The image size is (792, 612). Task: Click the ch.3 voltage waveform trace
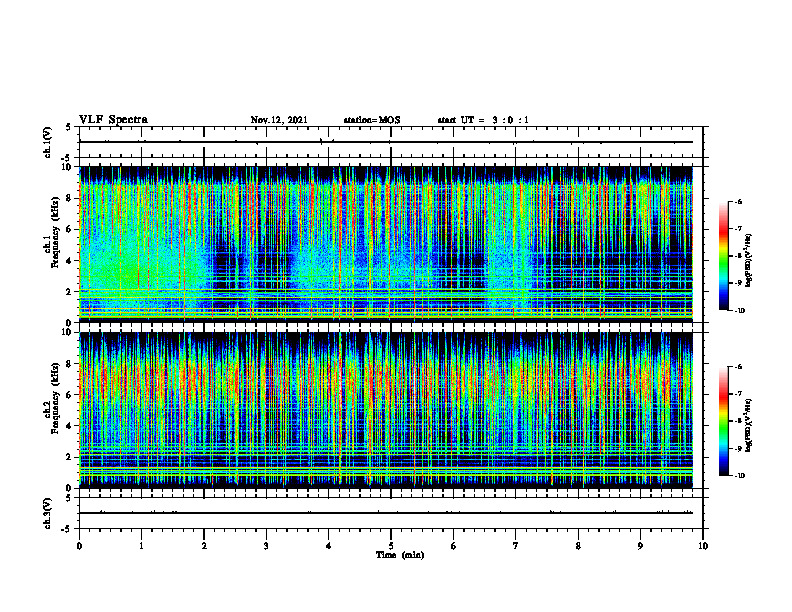click(x=386, y=513)
